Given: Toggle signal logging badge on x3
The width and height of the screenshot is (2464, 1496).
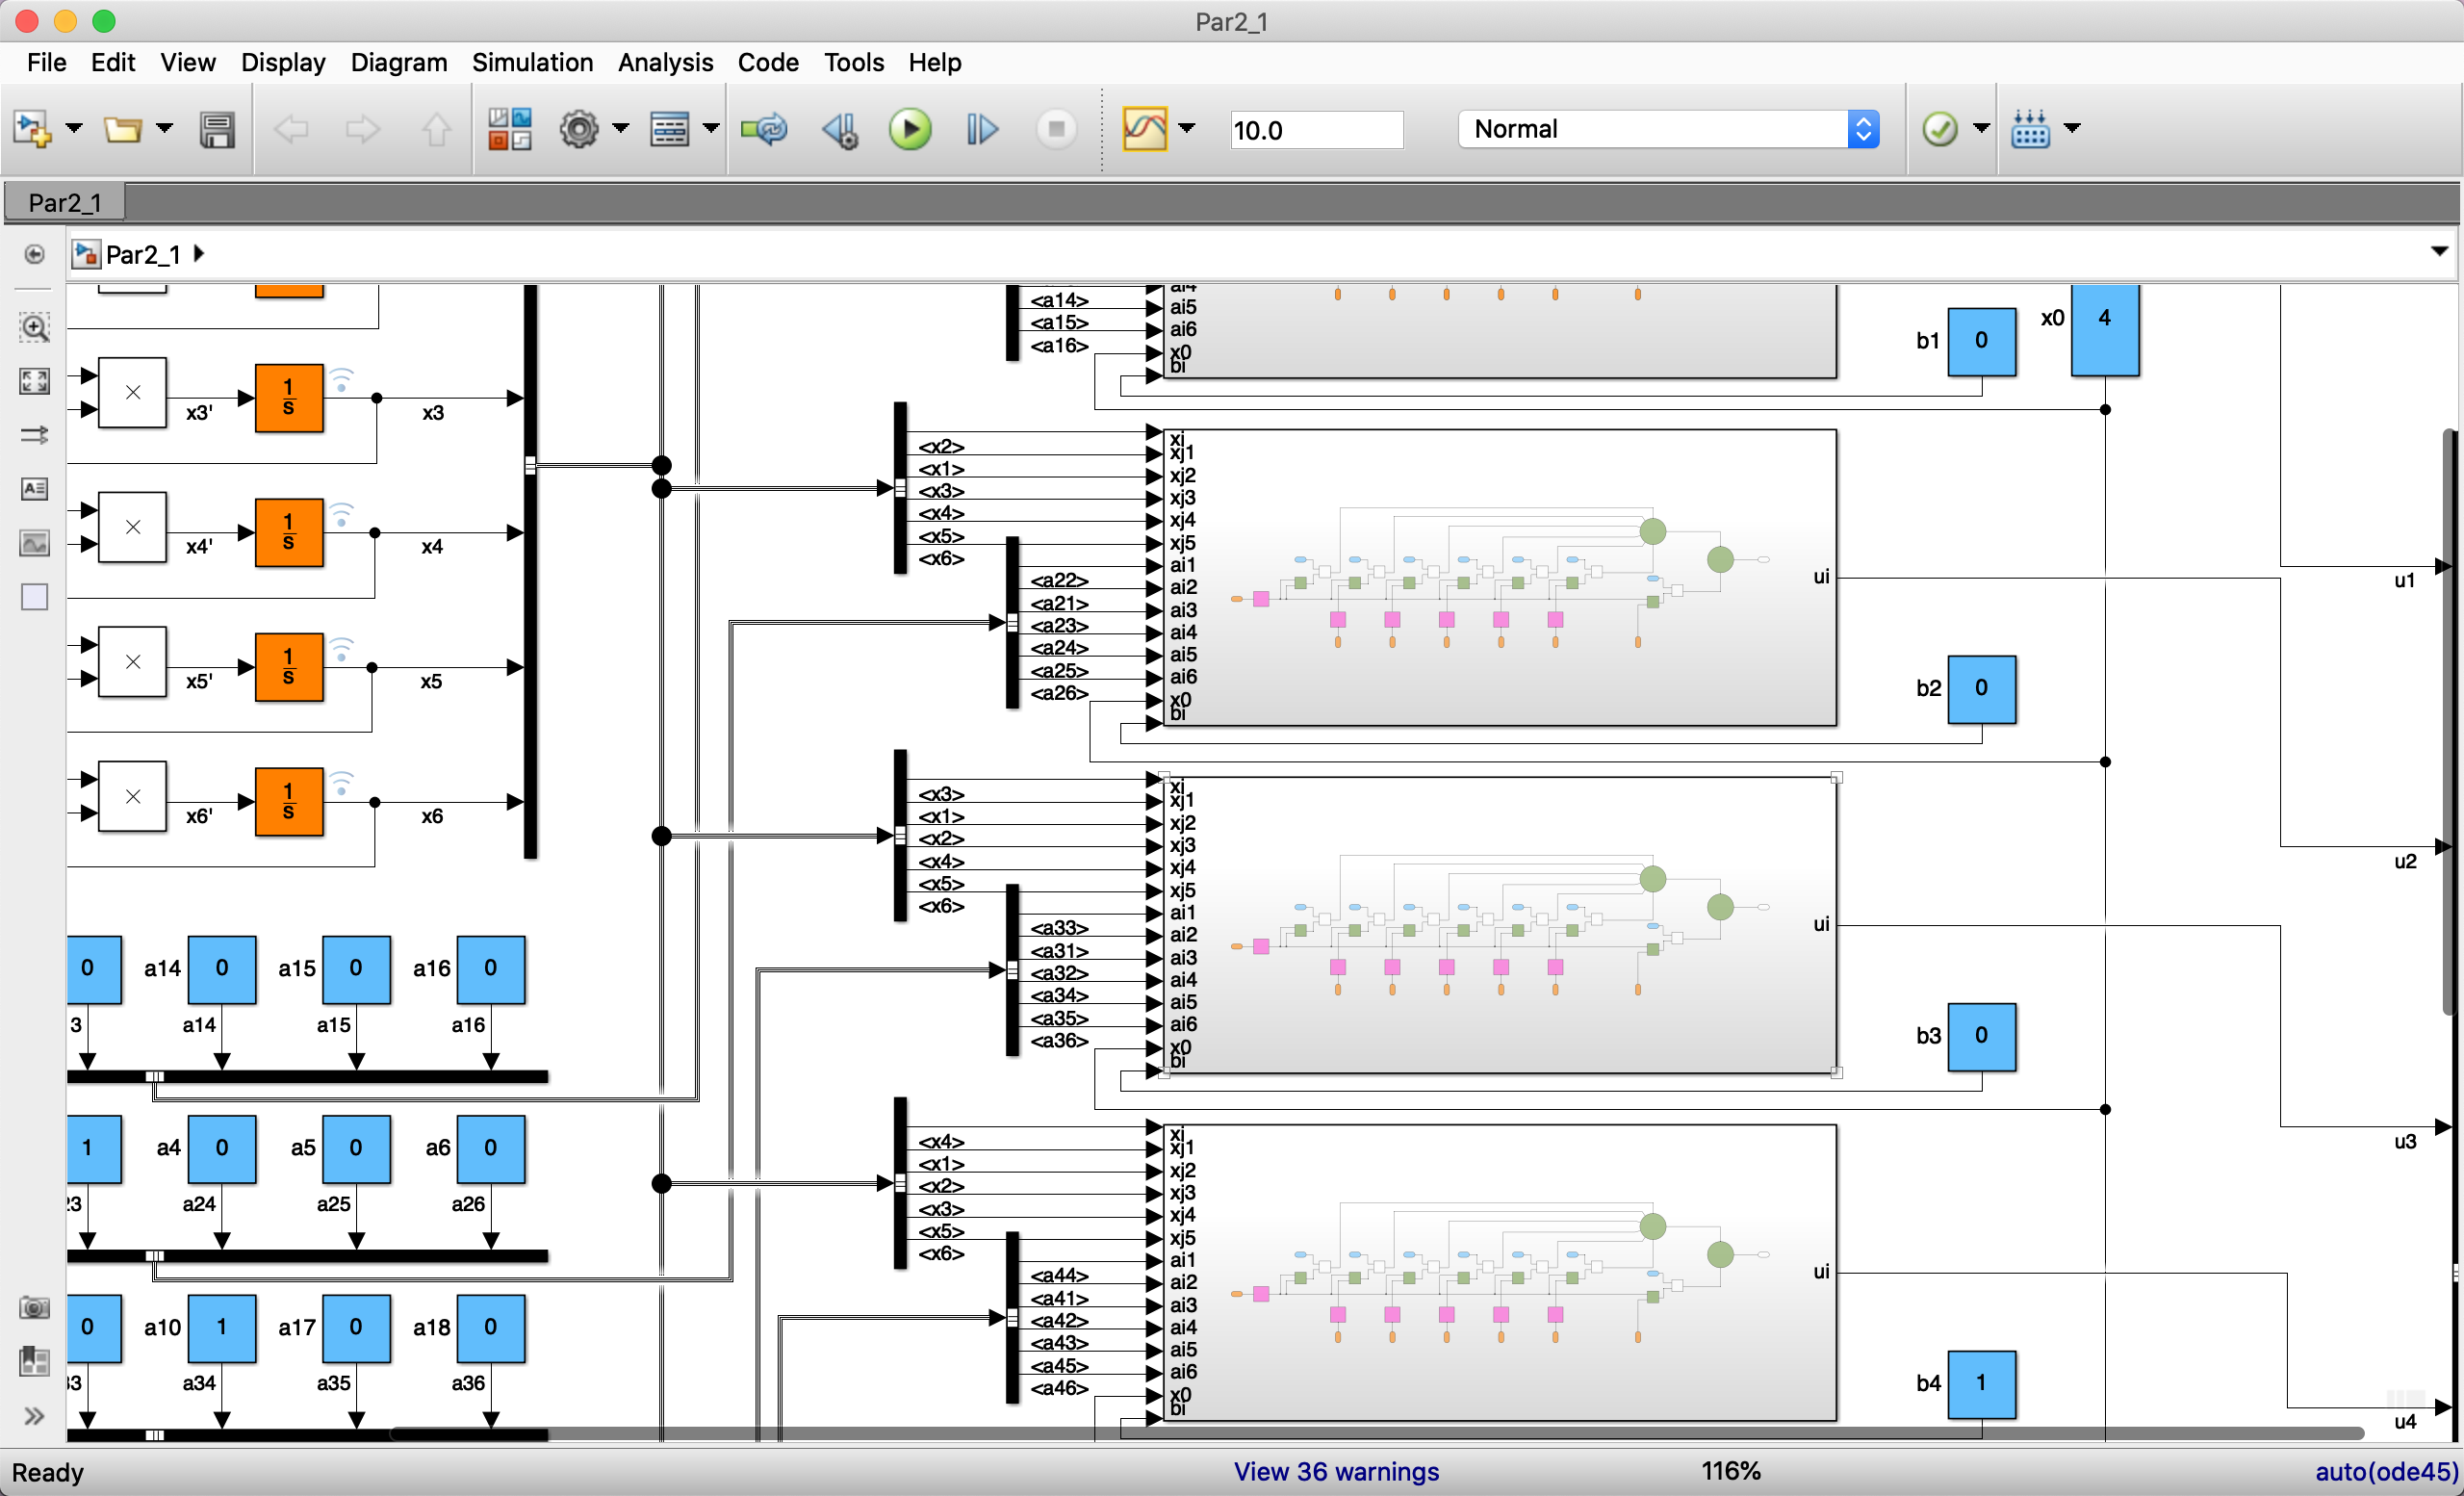Looking at the screenshot, I should [342, 380].
